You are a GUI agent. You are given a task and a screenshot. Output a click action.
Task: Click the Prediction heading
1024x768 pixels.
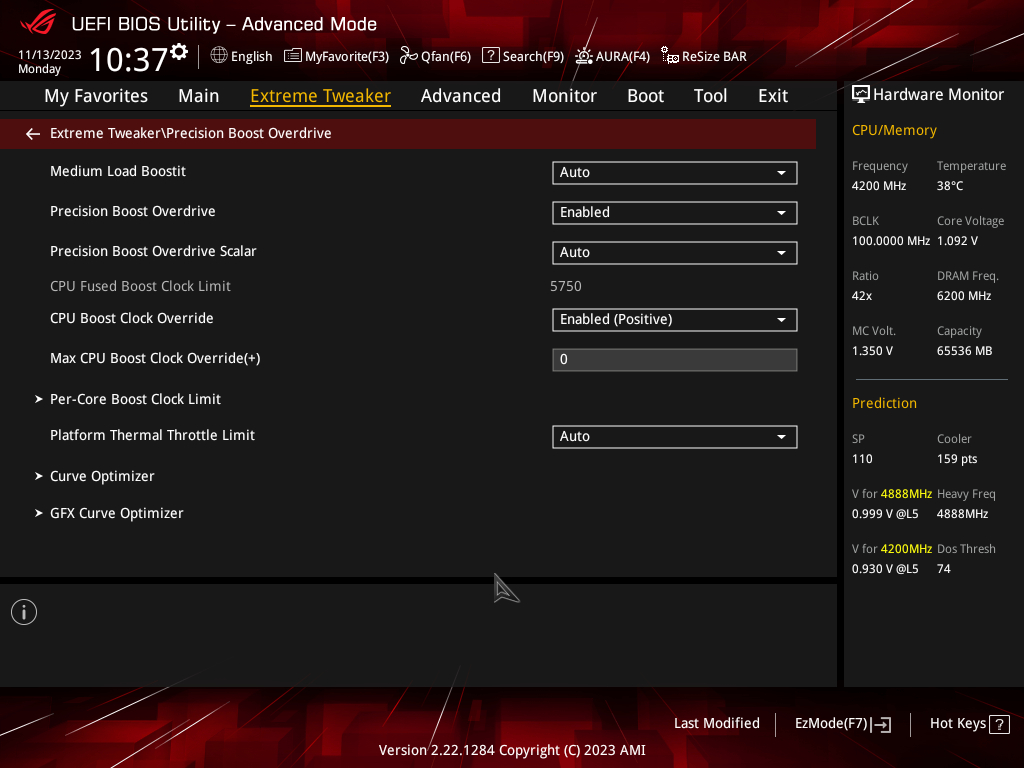[x=884, y=404]
